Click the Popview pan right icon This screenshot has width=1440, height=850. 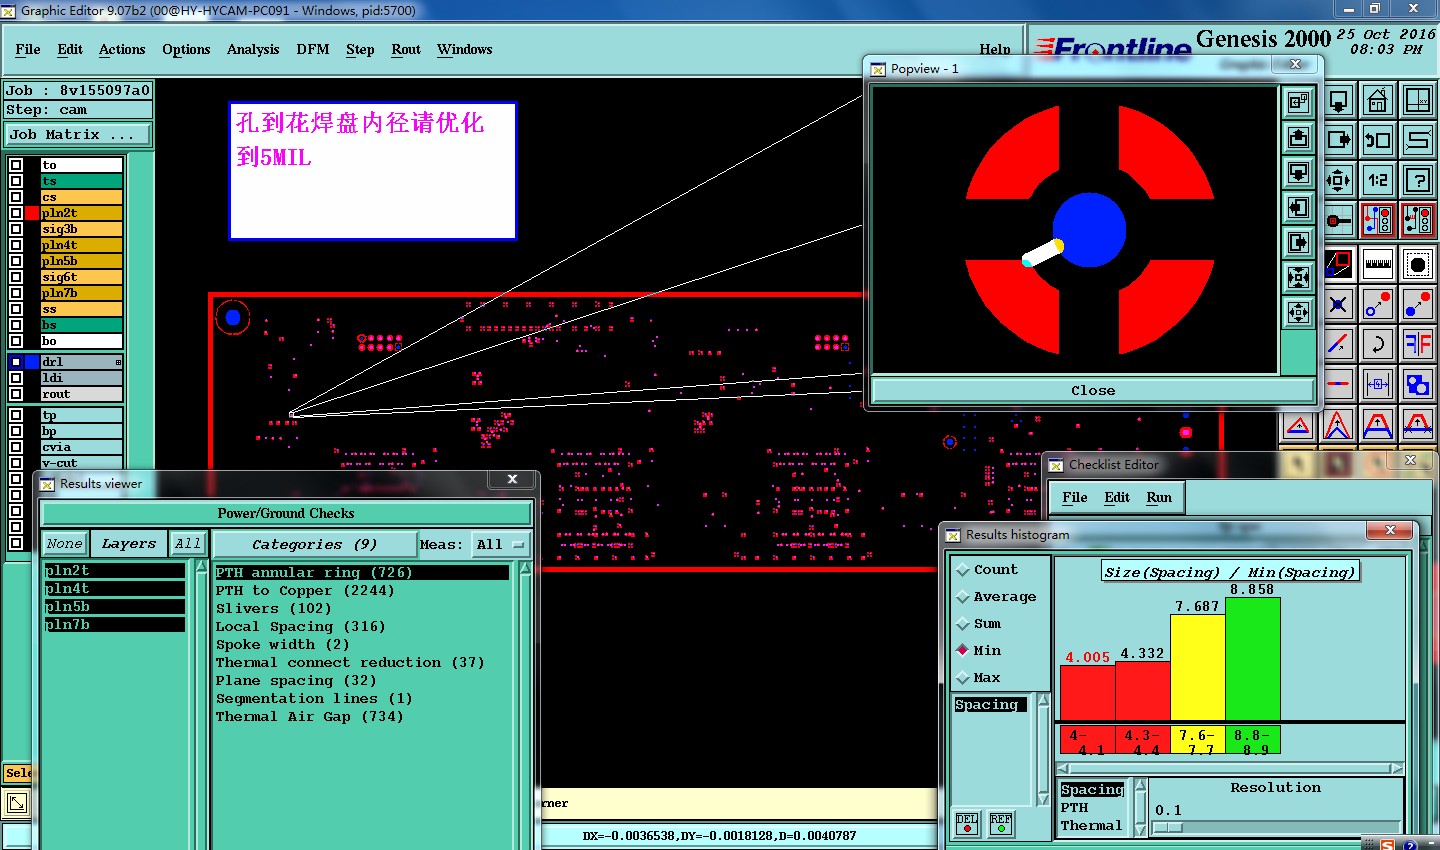point(1298,242)
